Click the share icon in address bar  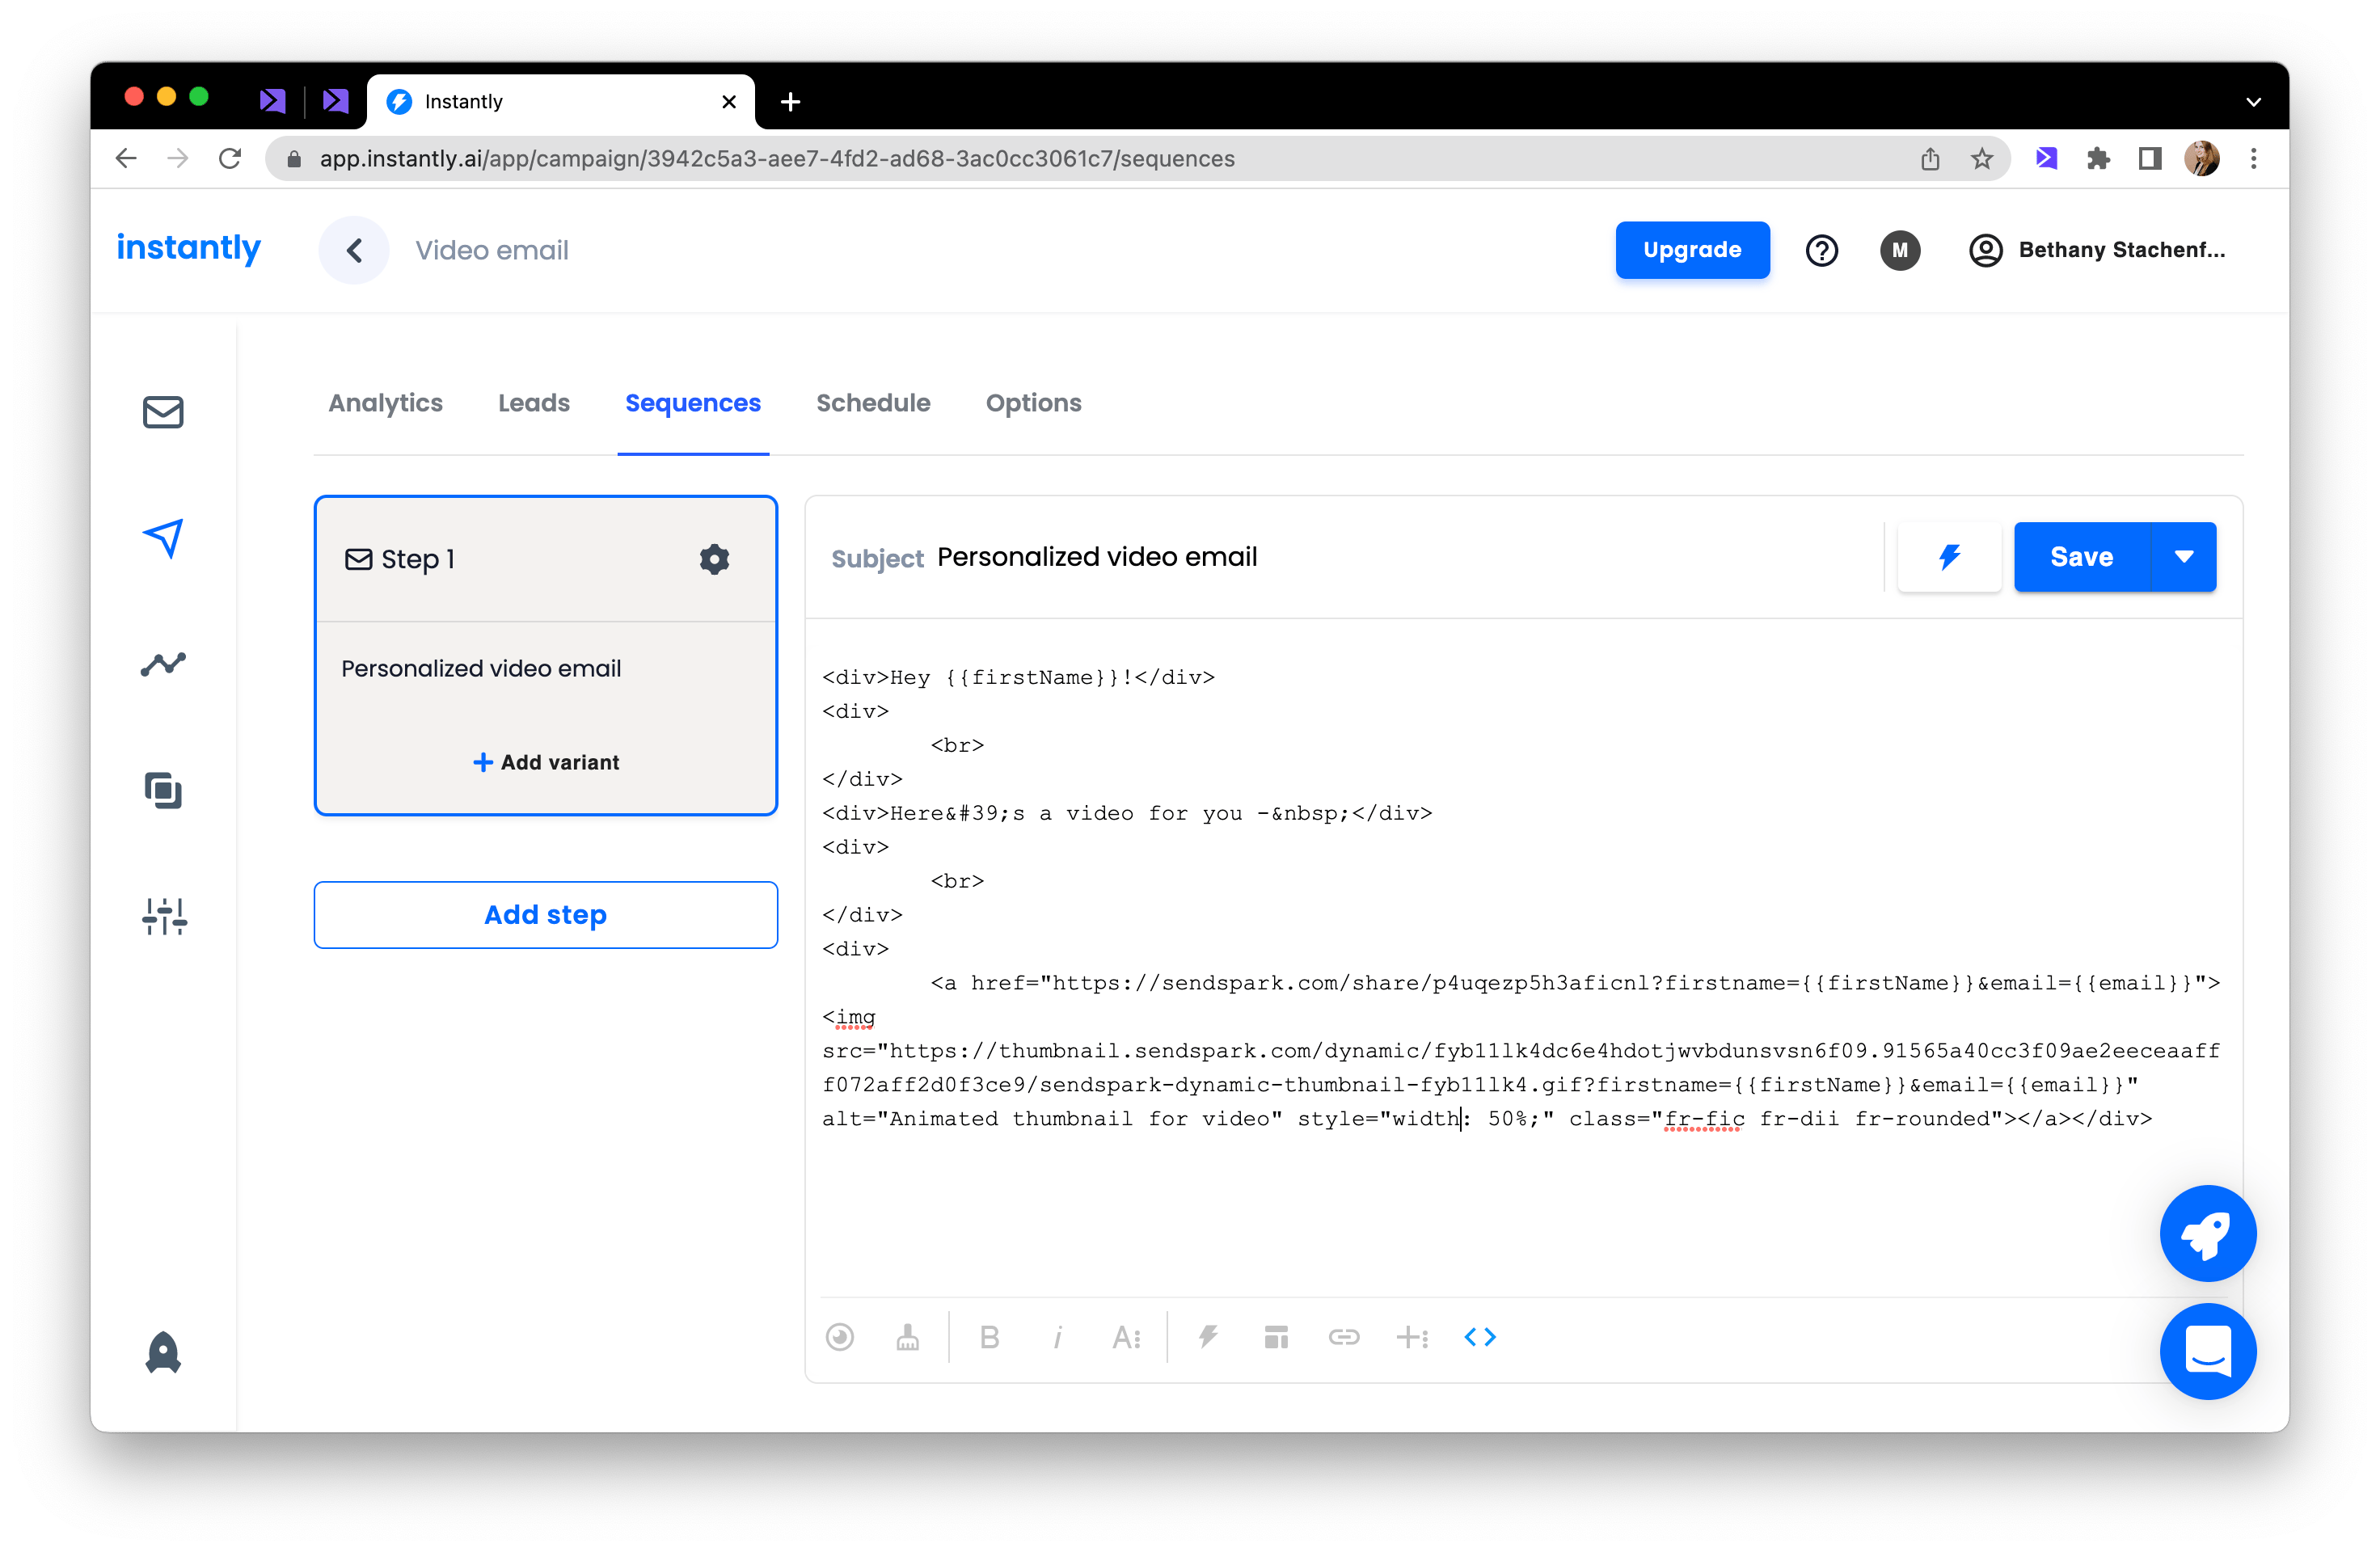[x=1930, y=158]
